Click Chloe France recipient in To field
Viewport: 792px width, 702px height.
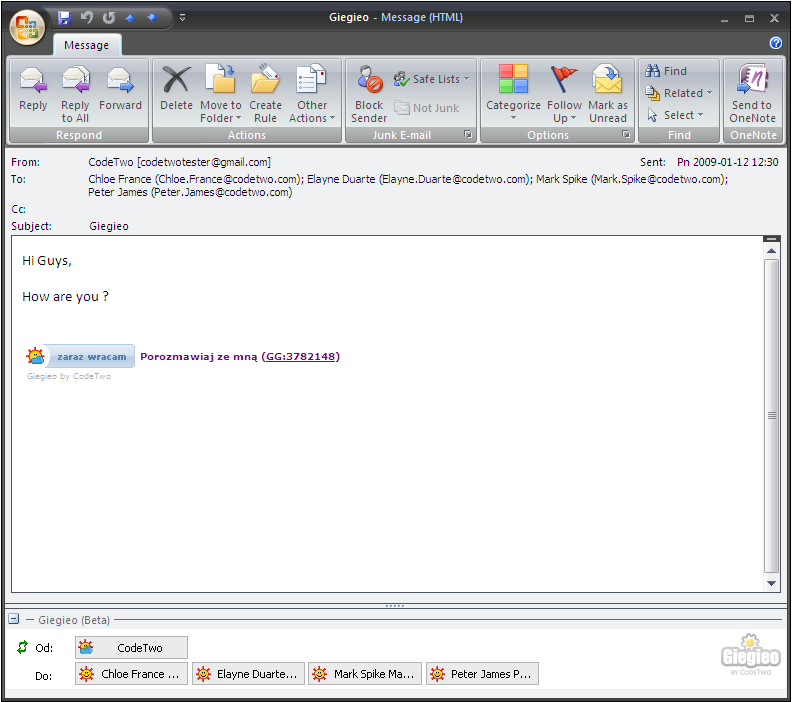click(194, 179)
